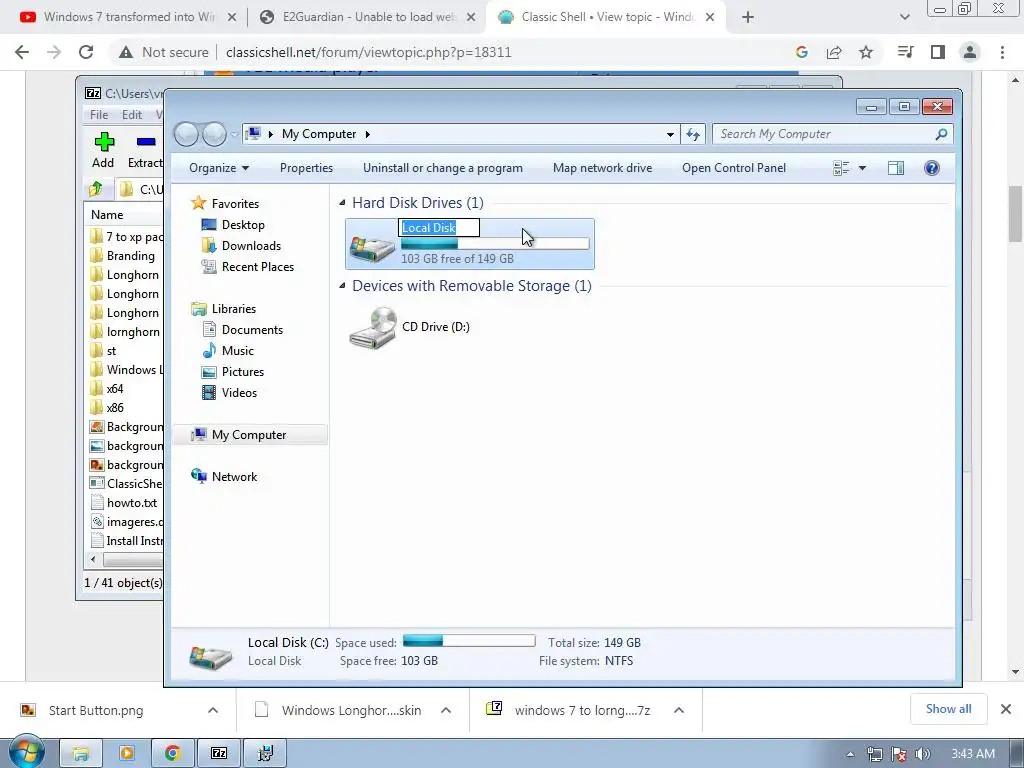Select Downloads under Favorites
Image resolution: width=1024 pixels, height=768 pixels.
tap(251, 246)
